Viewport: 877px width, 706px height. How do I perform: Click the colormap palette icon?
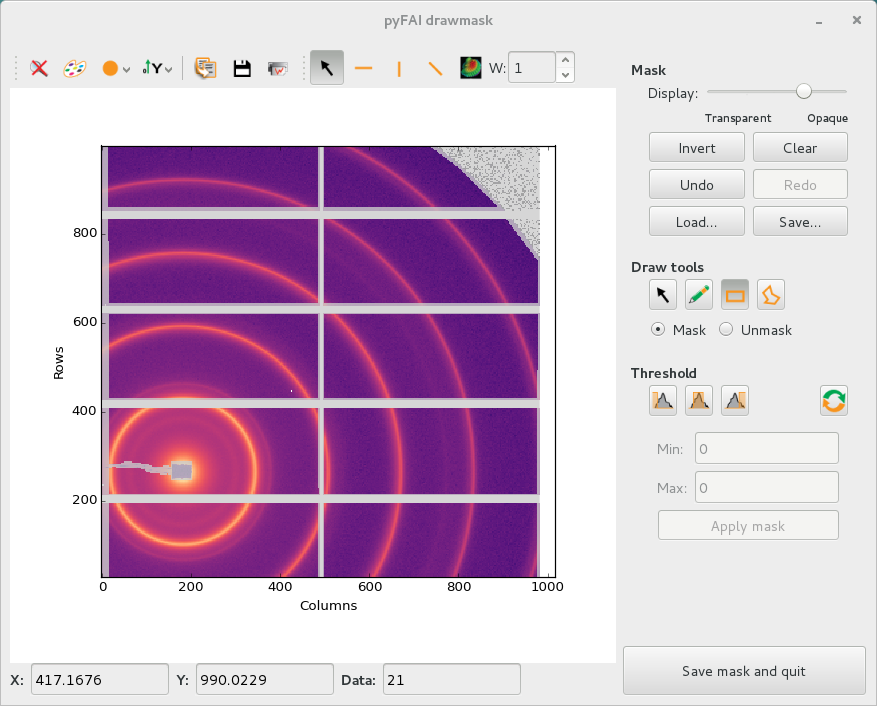tap(75, 68)
